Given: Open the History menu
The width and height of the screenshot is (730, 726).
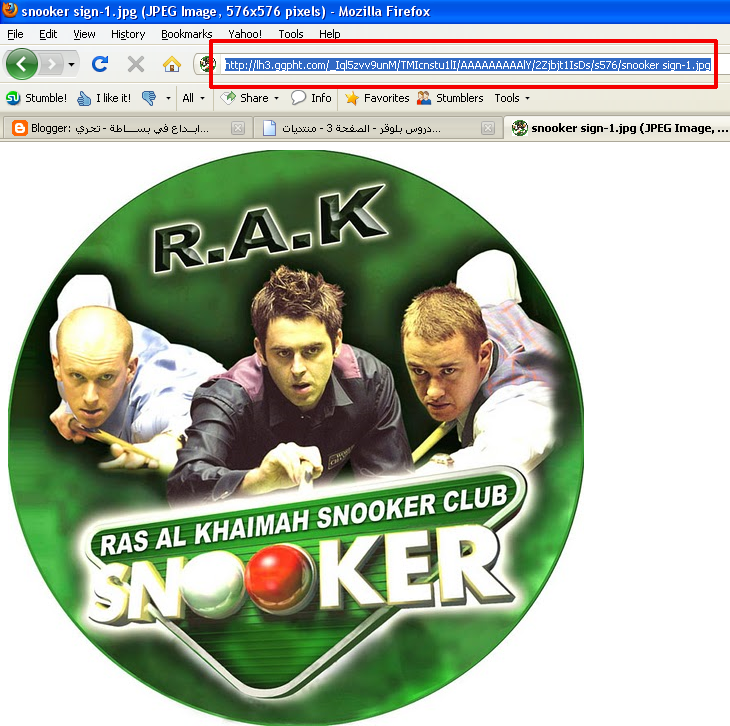Looking at the screenshot, I should pyautogui.click(x=128, y=34).
